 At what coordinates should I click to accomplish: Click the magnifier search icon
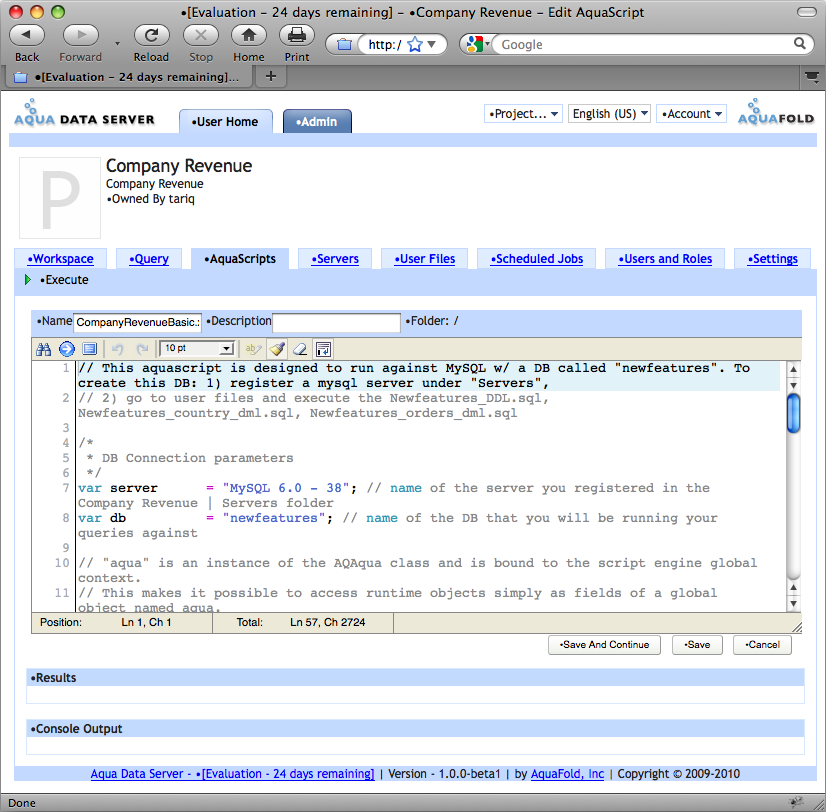800,44
